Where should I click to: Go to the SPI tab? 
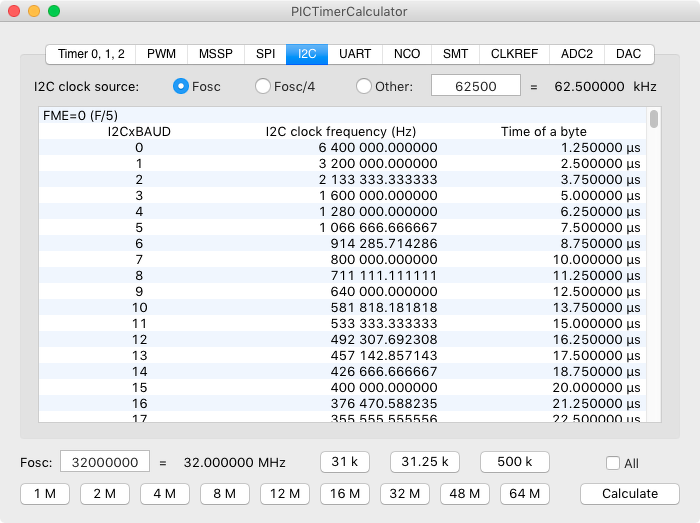265,54
